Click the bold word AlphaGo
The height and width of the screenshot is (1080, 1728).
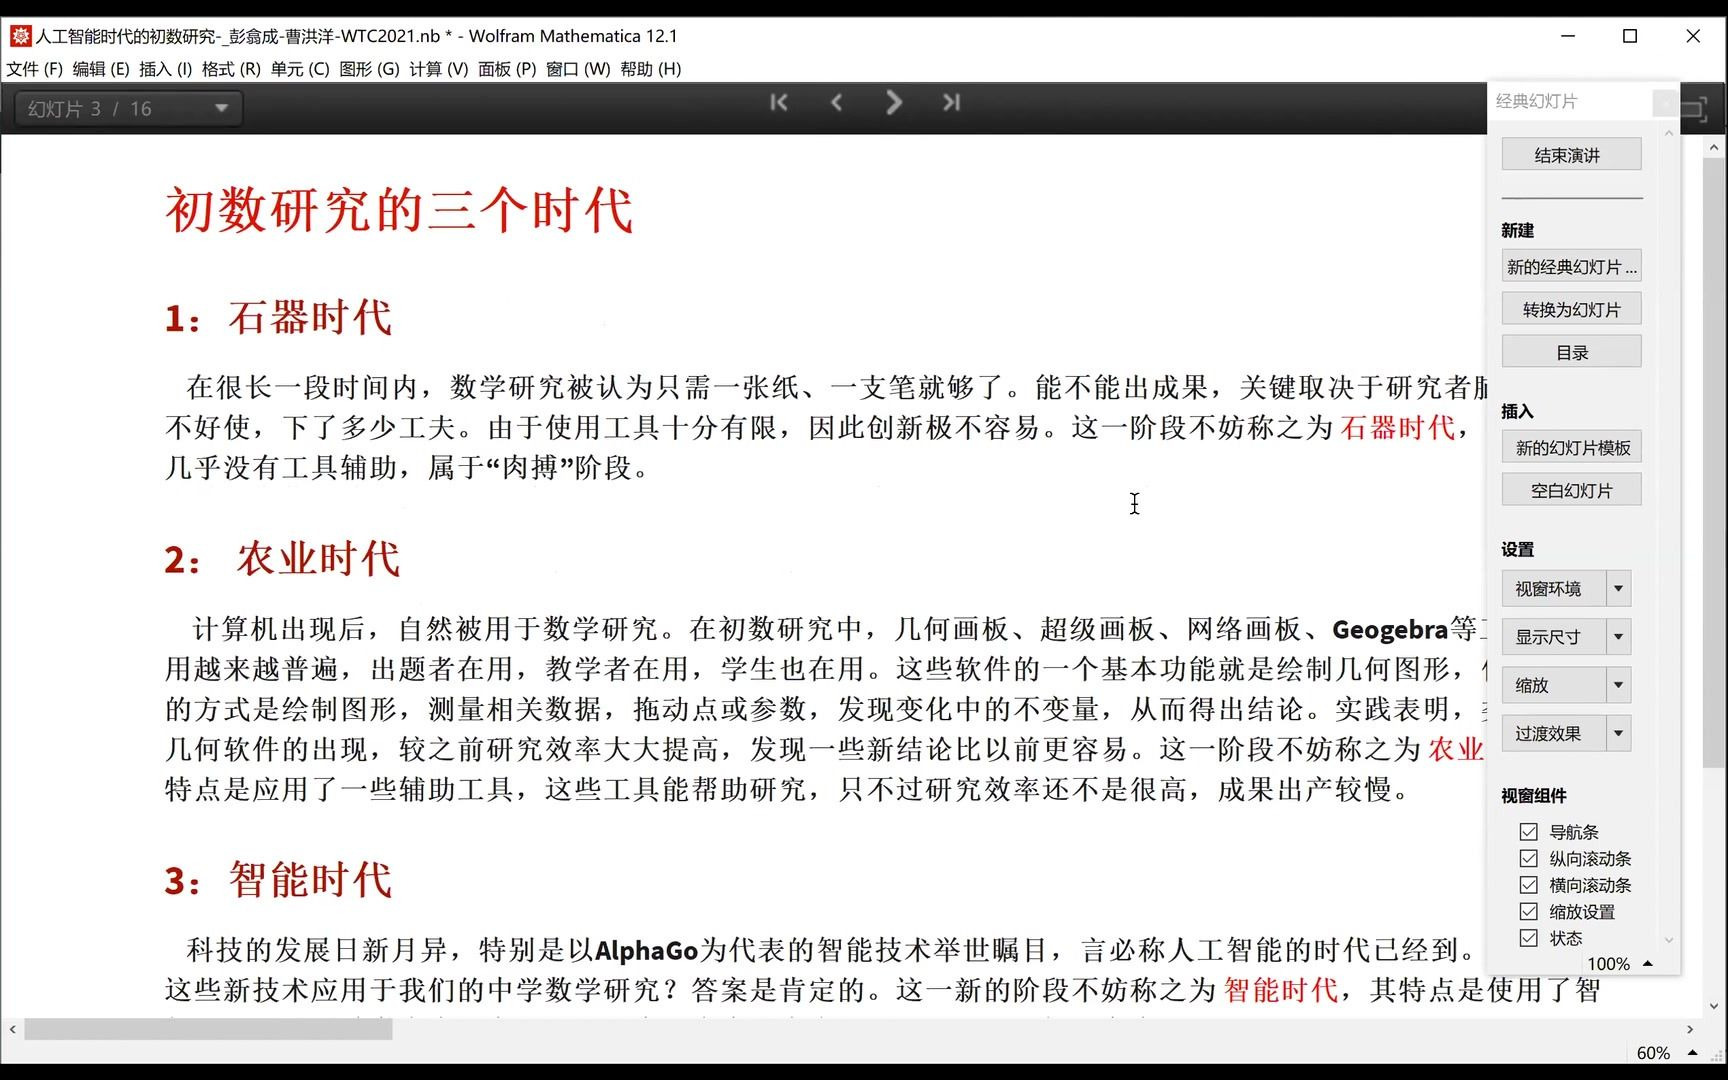[646, 950]
